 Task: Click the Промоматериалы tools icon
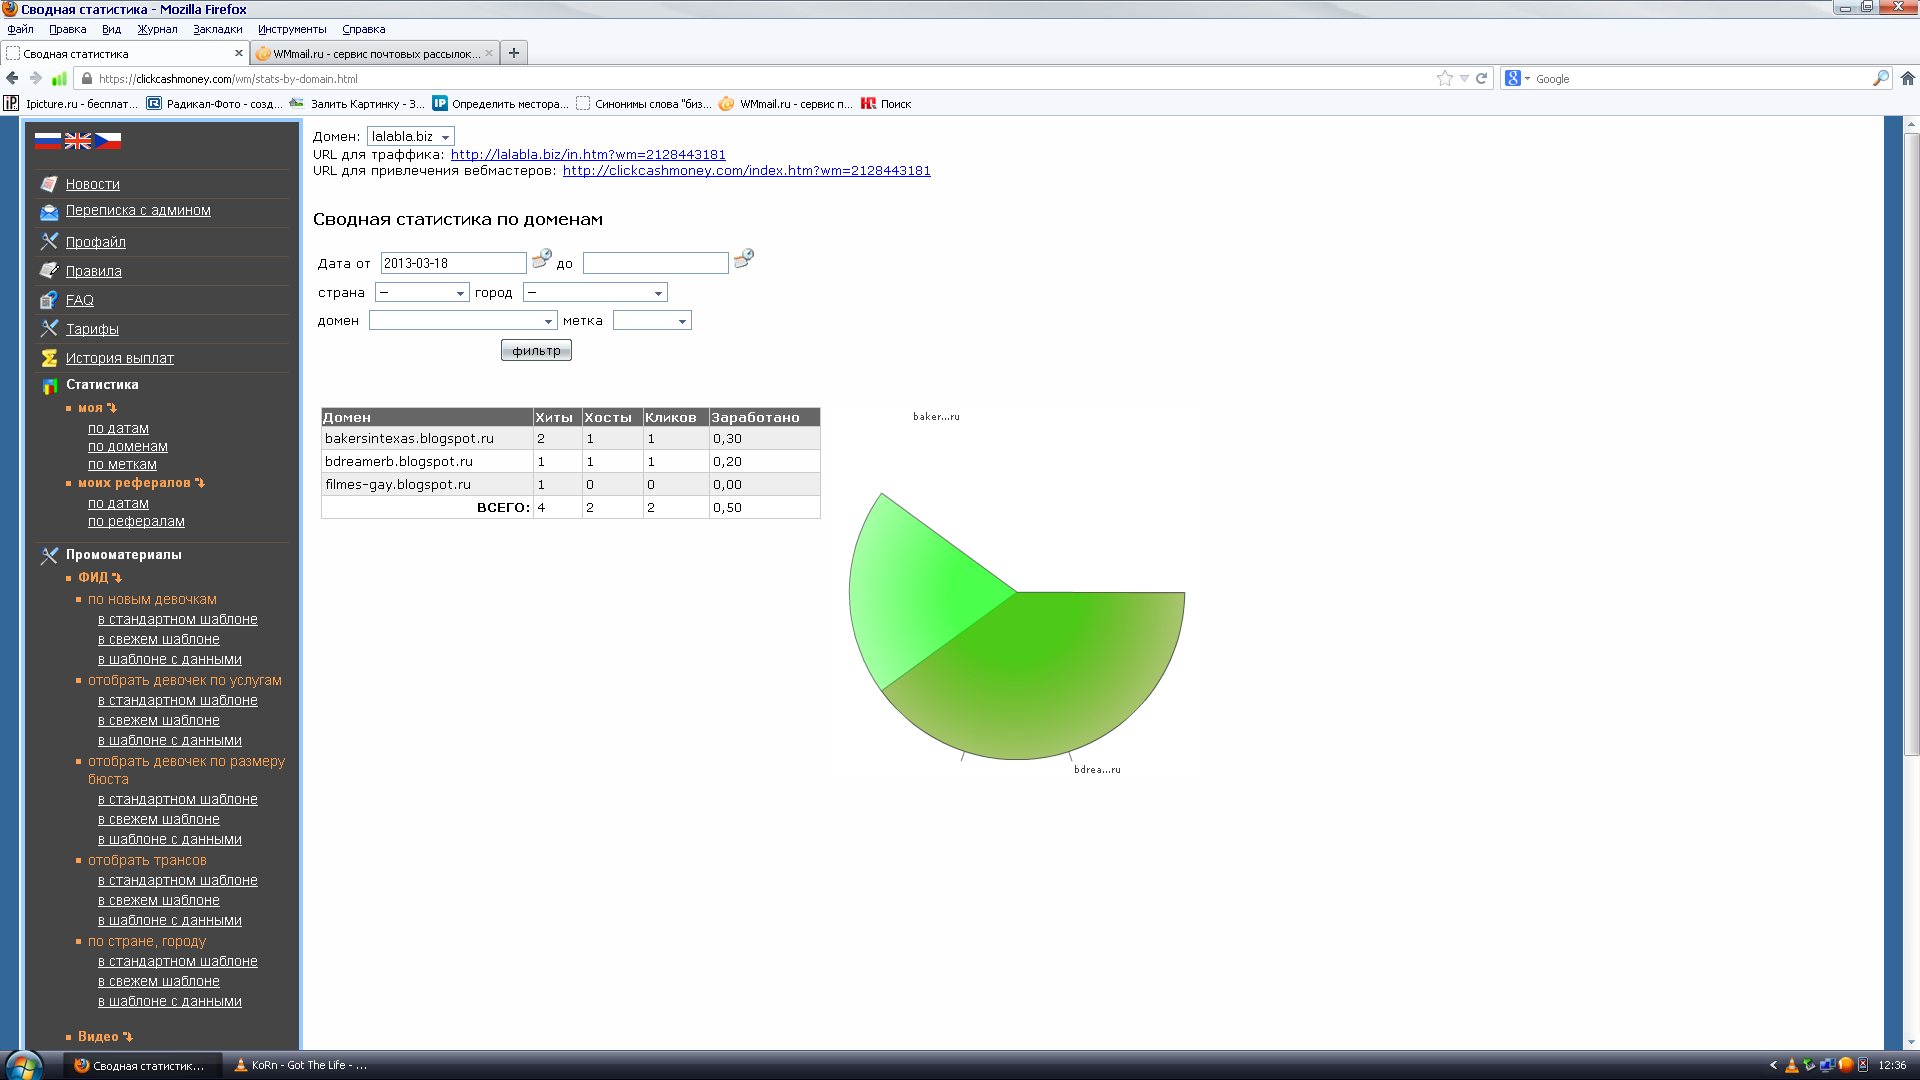coord(49,555)
